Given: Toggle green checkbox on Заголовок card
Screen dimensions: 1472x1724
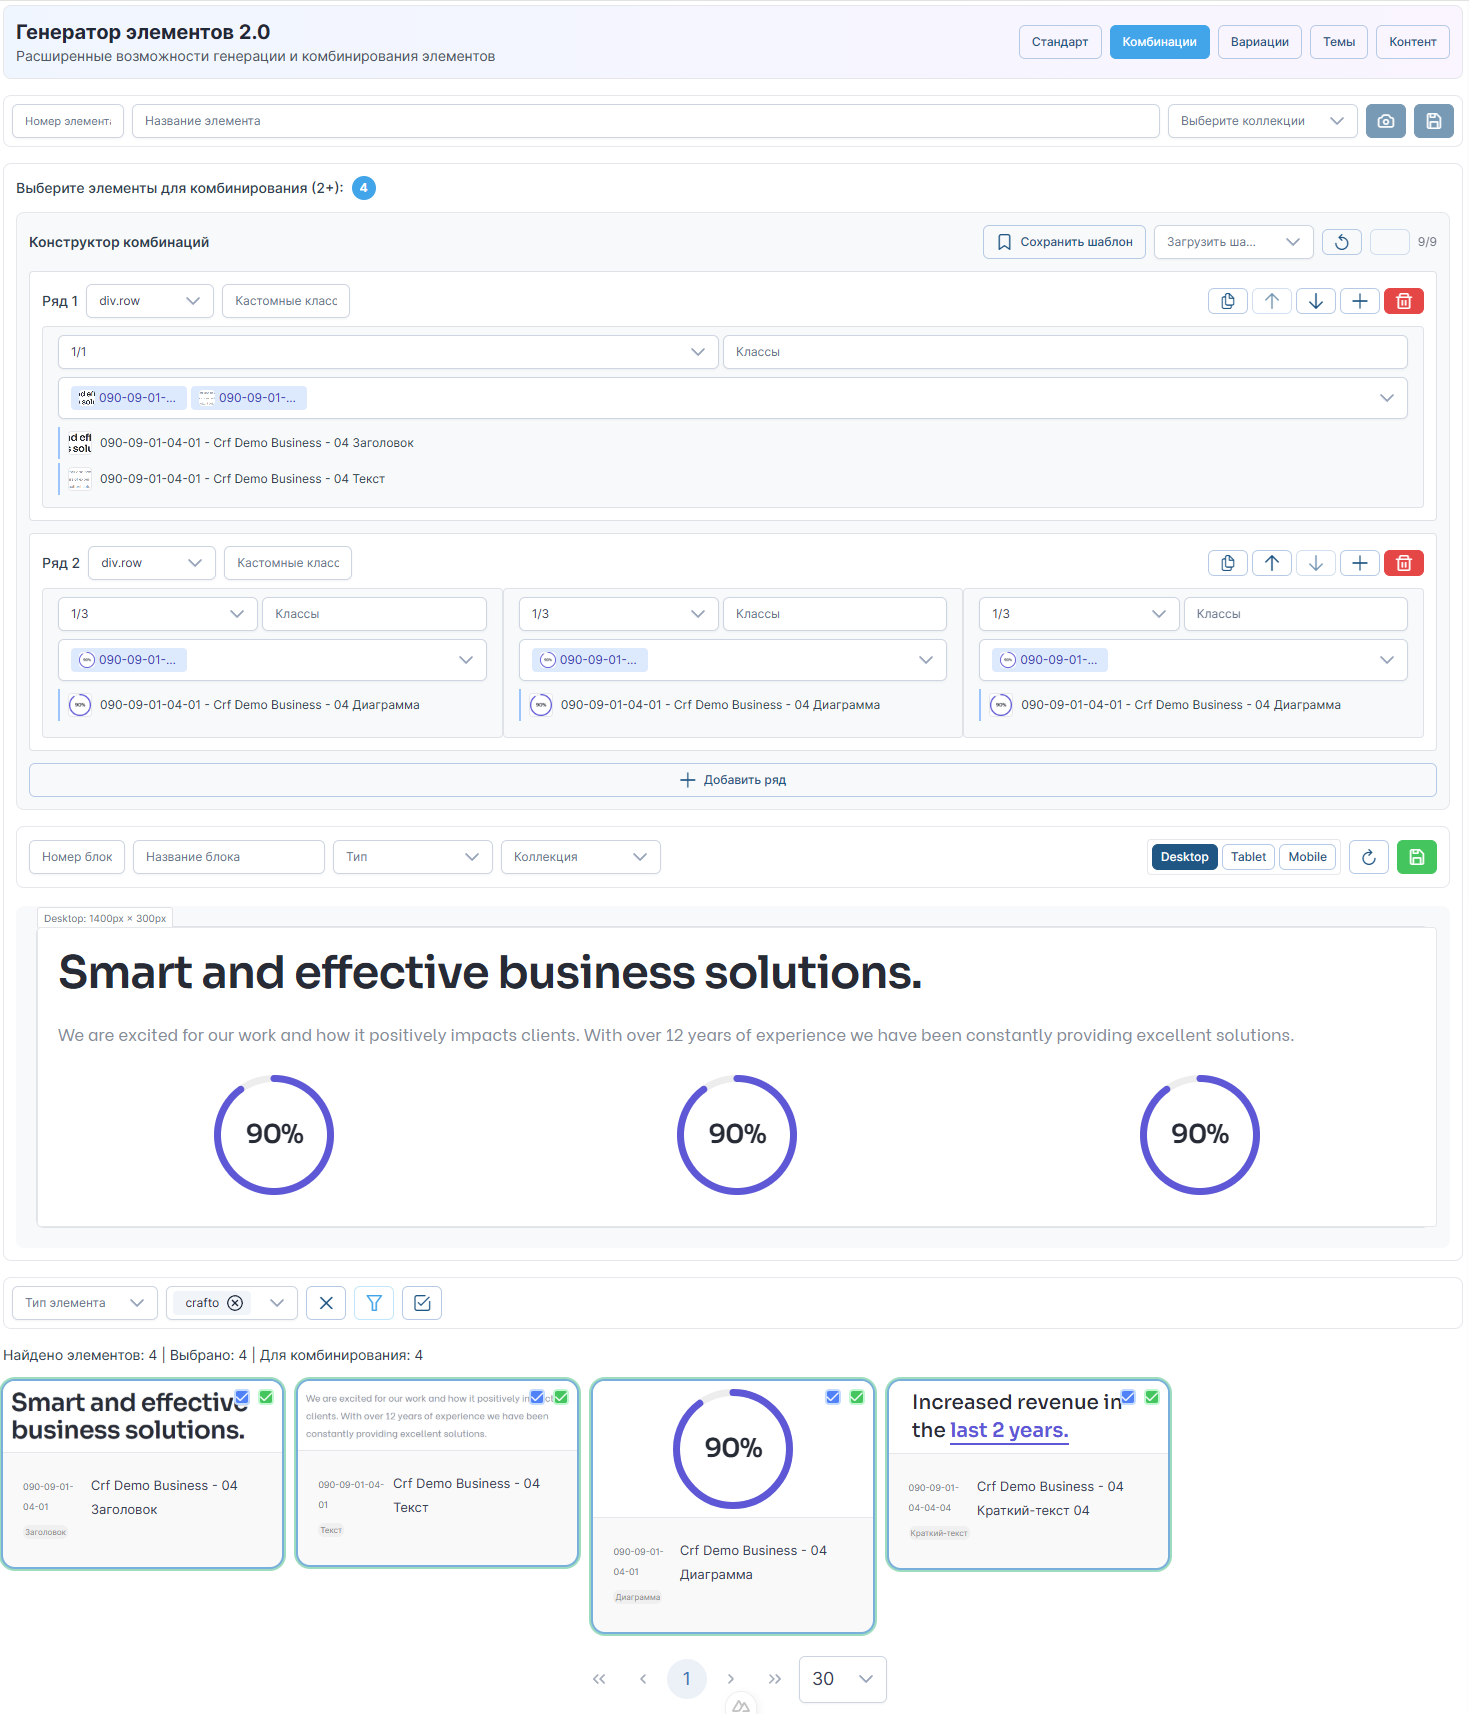Looking at the screenshot, I should (x=266, y=1397).
